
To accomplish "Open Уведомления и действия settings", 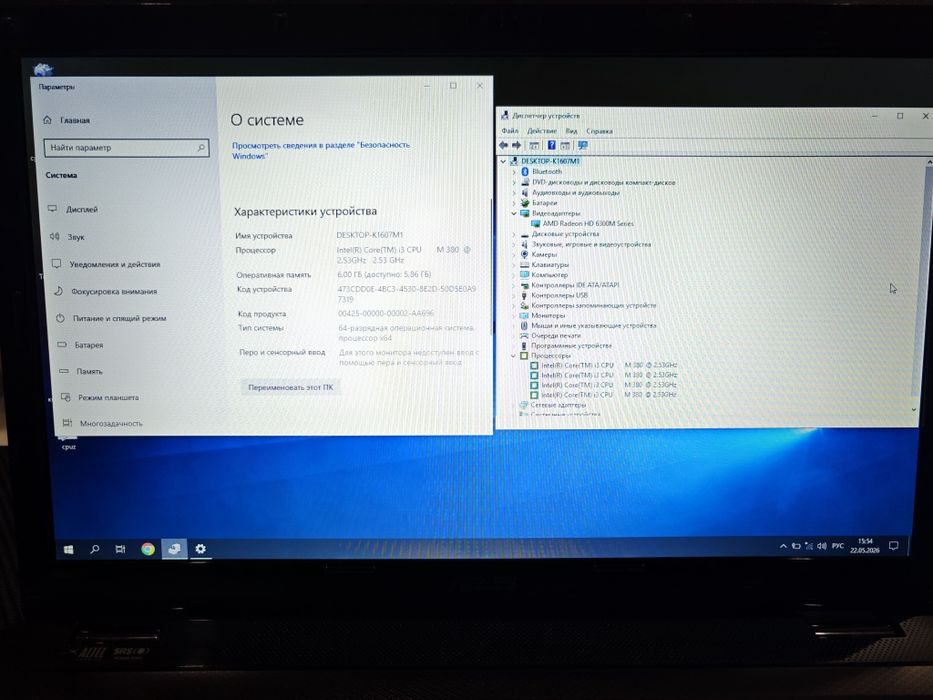I will tap(114, 264).
